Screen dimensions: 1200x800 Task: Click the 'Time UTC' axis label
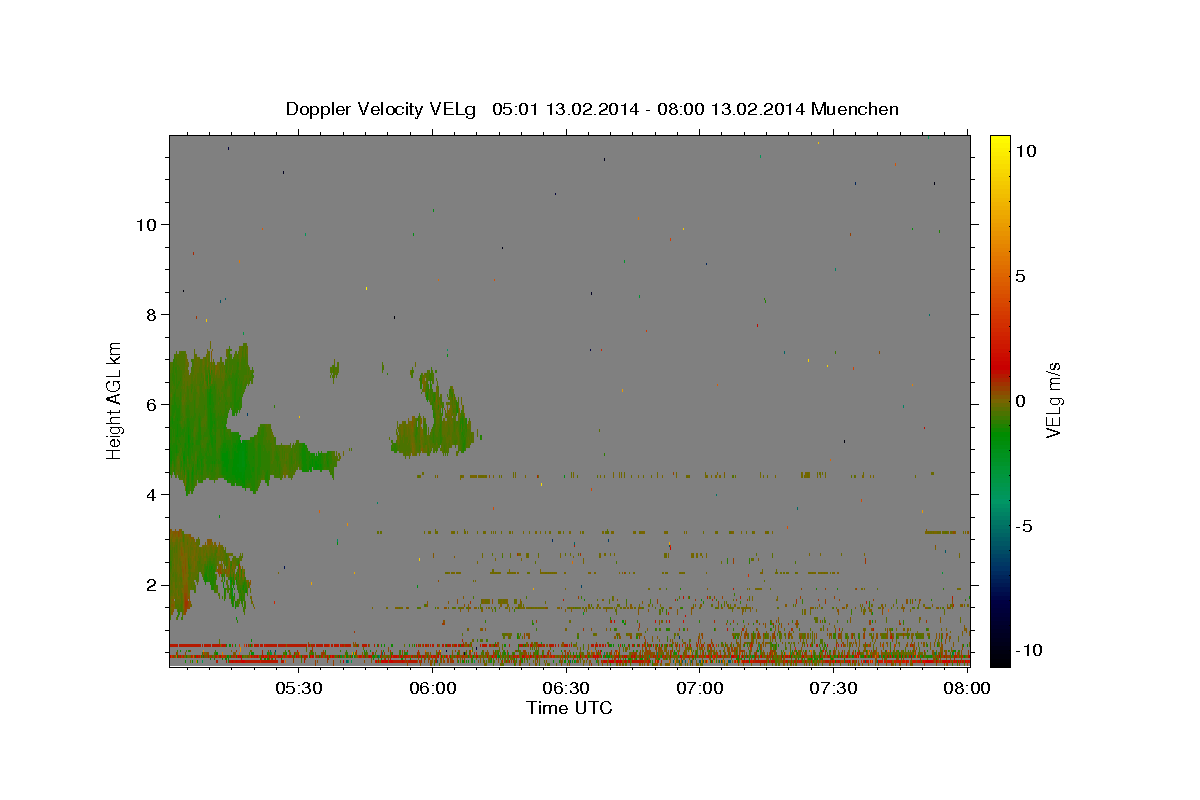coord(569,708)
